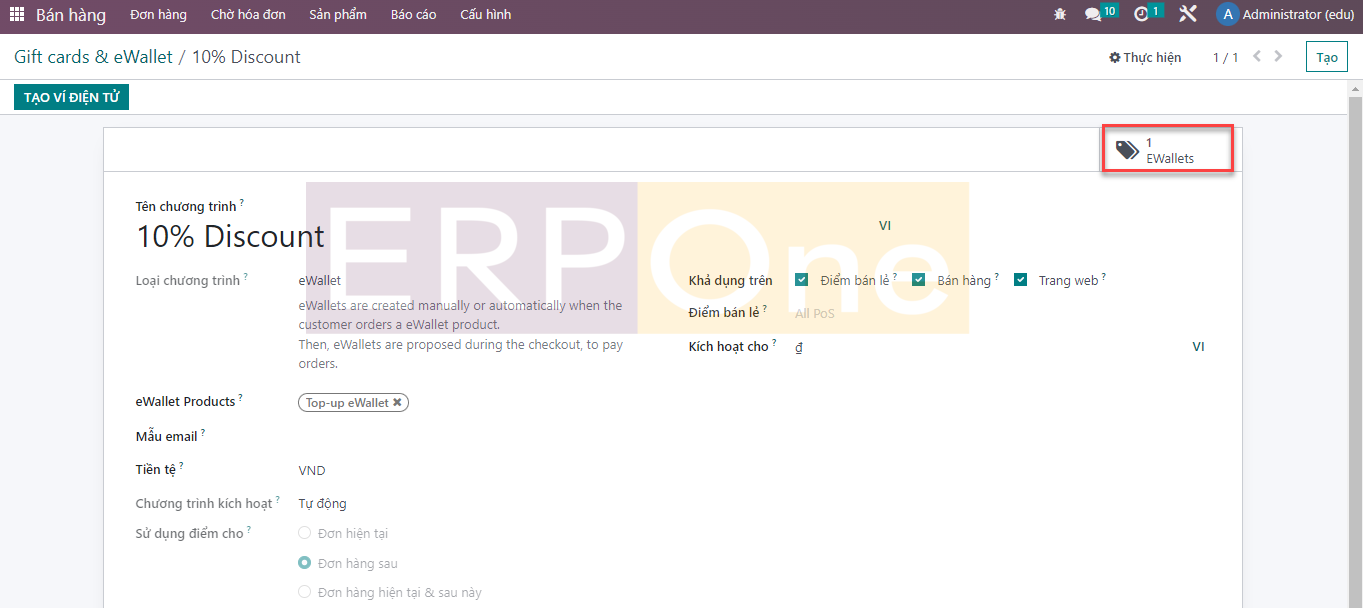Open the eWallets tag smart button
Image resolution: width=1363 pixels, height=608 pixels.
pos(1167,150)
